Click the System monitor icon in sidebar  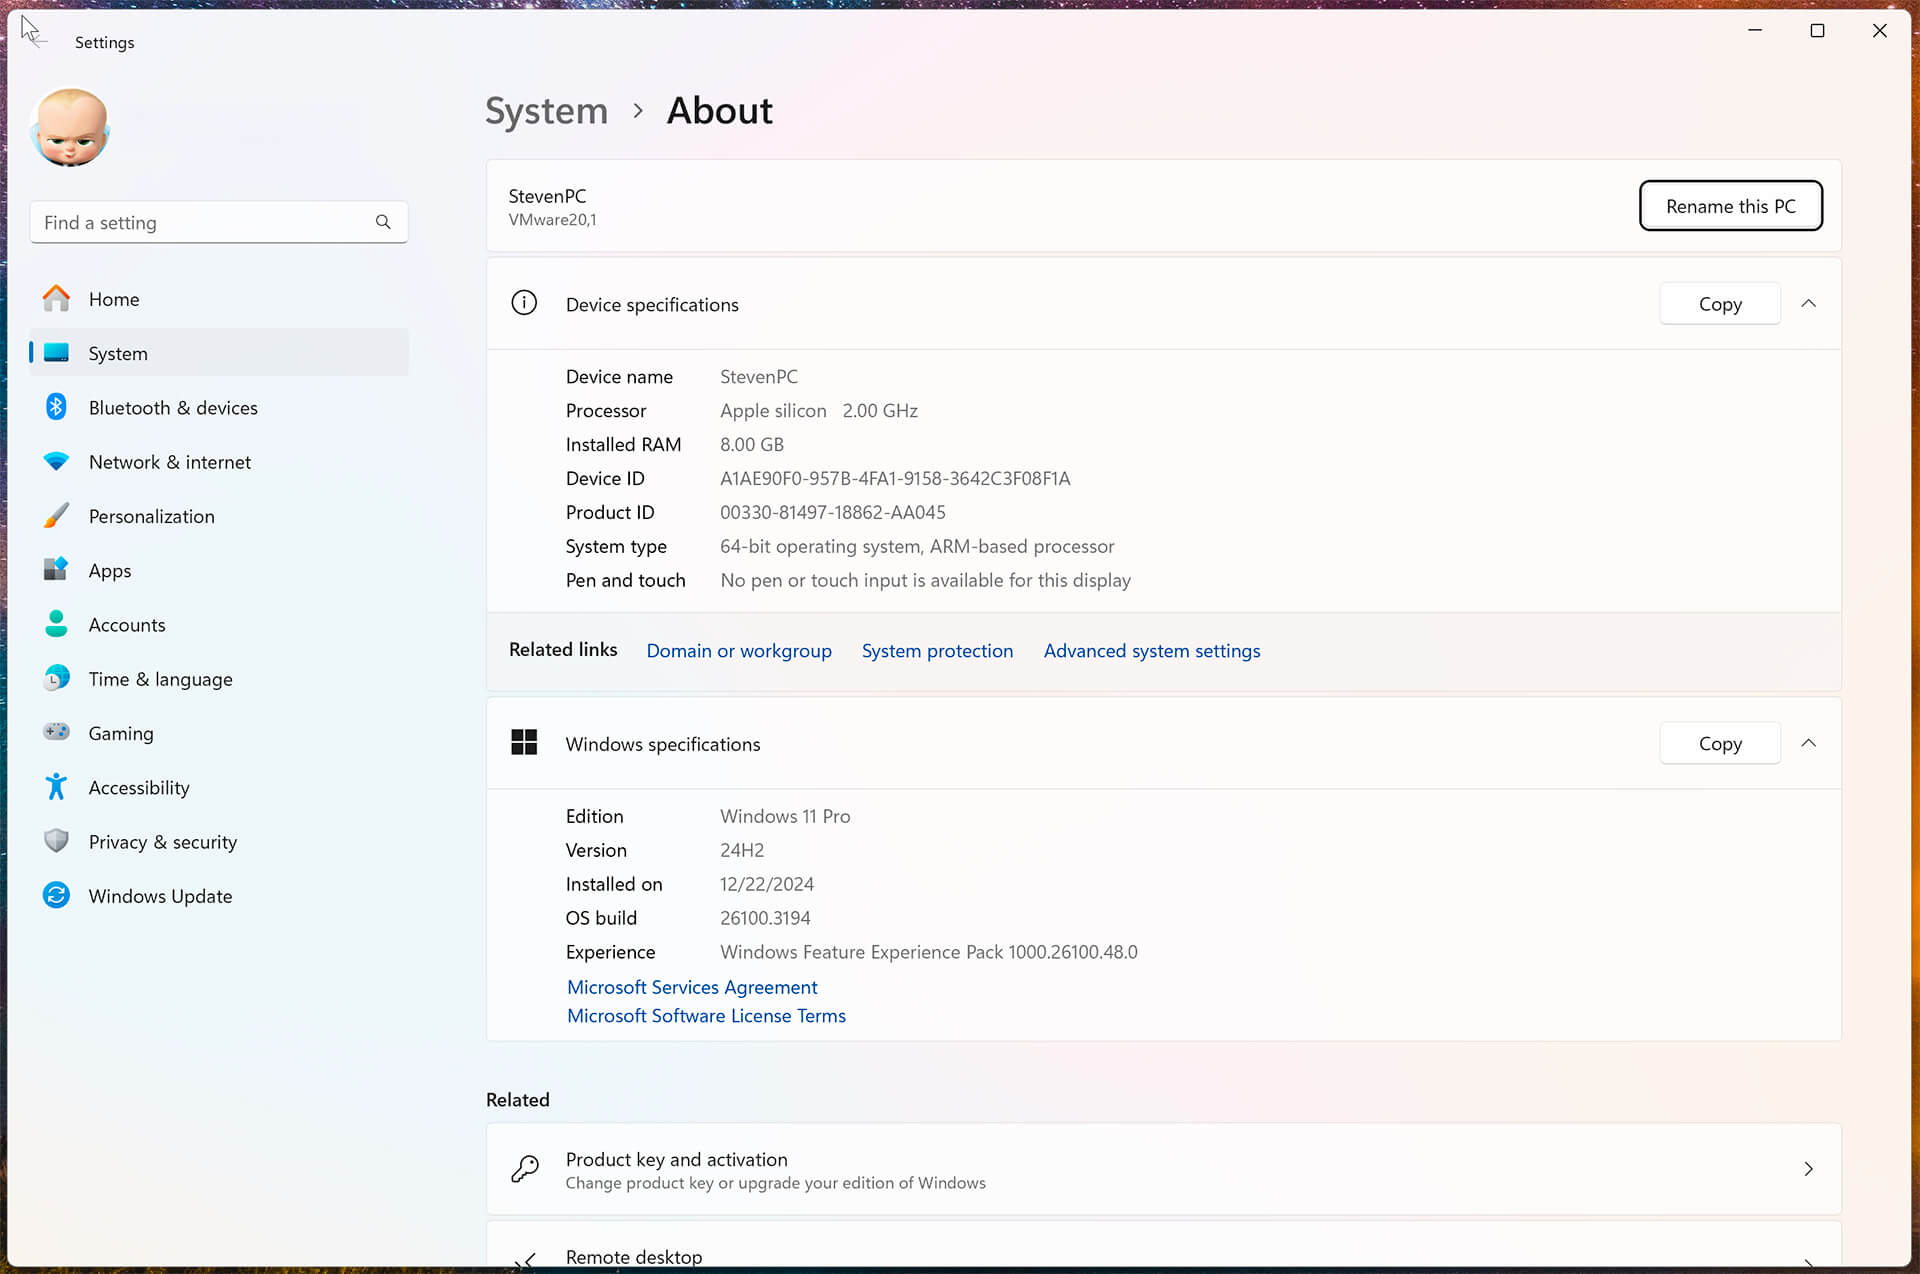coord(56,353)
